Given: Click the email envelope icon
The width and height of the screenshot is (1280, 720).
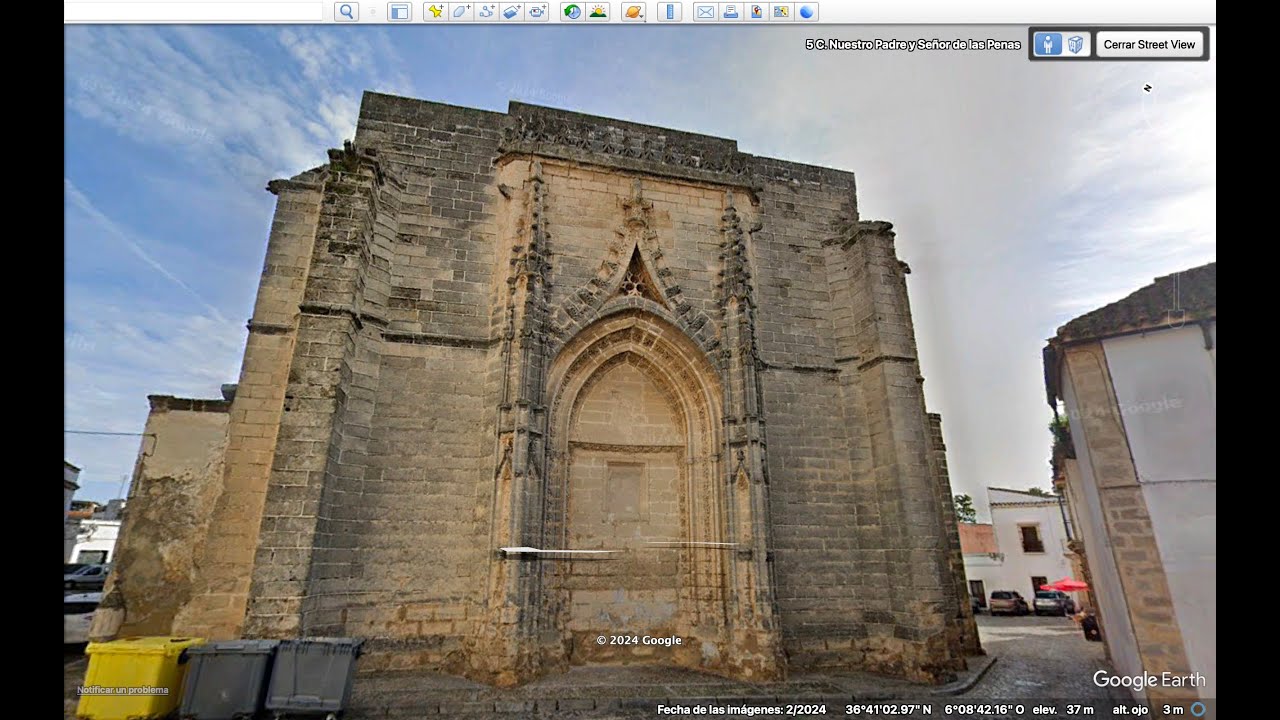Looking at the screenshot, I should pyautogui.click(x=705, y=12).
